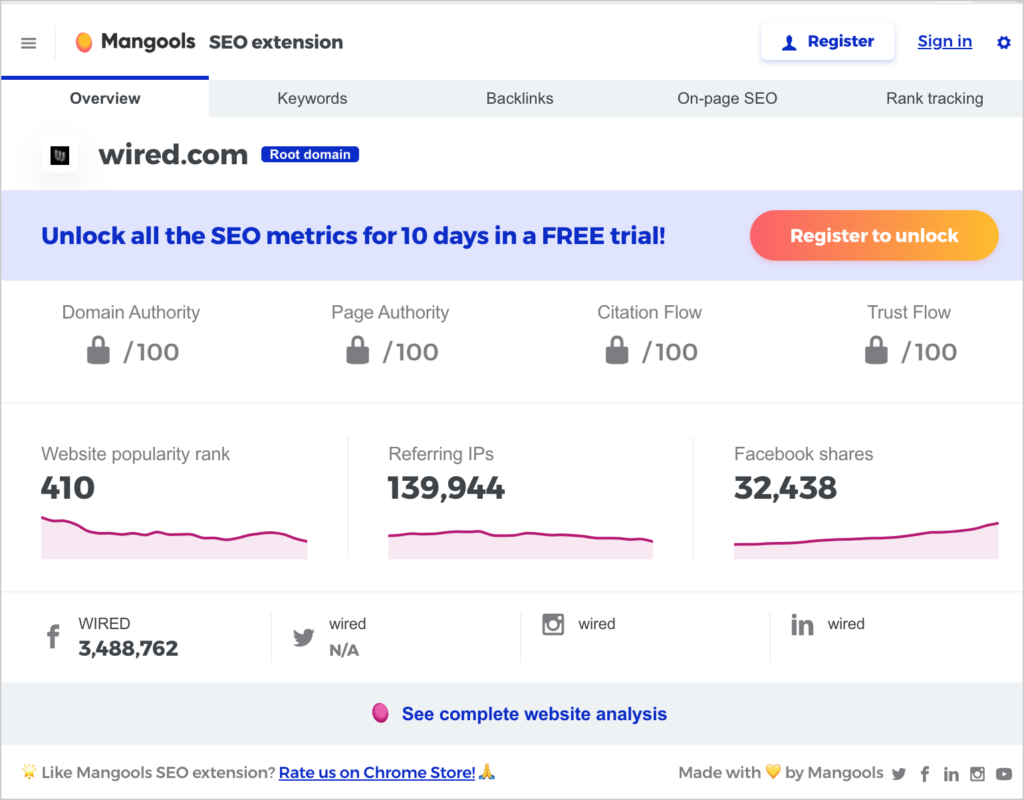Open Mangools Twitter from footer icon
The height and width of the screenshot is (800, 1024).
pos(899,774)
